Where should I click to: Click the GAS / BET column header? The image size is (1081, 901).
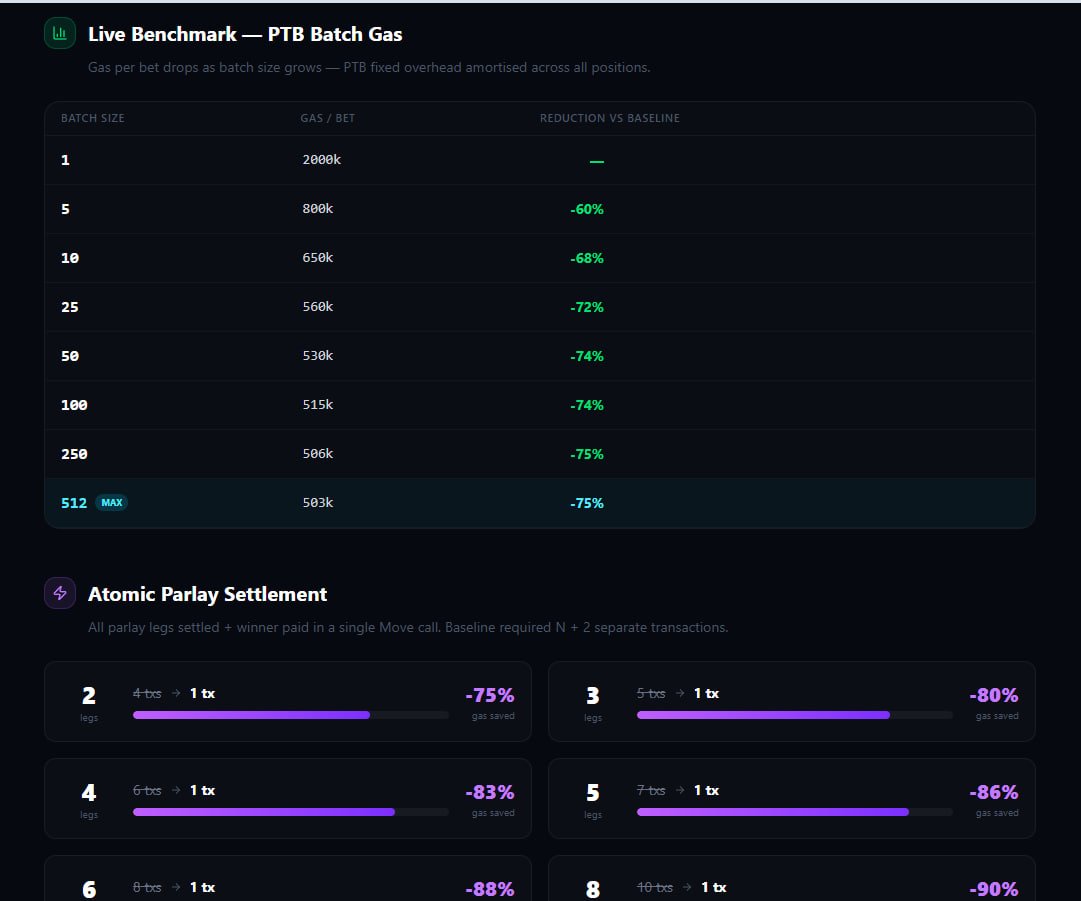pyautogui.click(x=327, y=118)
